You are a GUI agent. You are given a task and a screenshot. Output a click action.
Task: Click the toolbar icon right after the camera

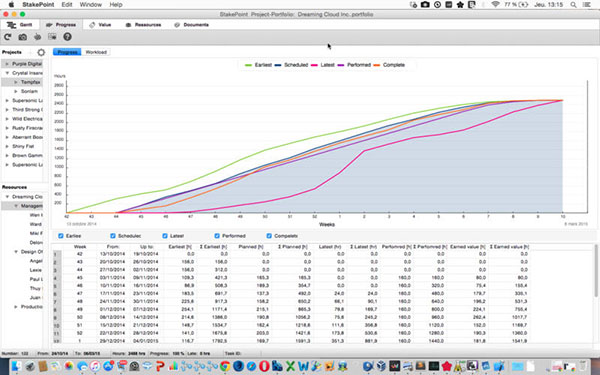[x=38, y=37]
